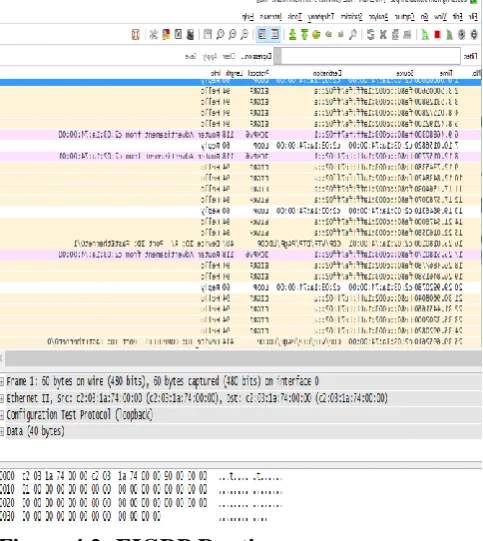Open the filter history dropdown arrow
Screen dimensions: 483x541
(277, 56)
